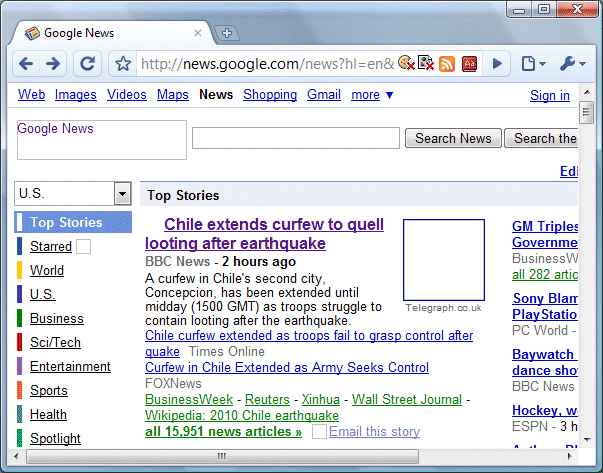Reload the Google News page

tap(88, 63)
